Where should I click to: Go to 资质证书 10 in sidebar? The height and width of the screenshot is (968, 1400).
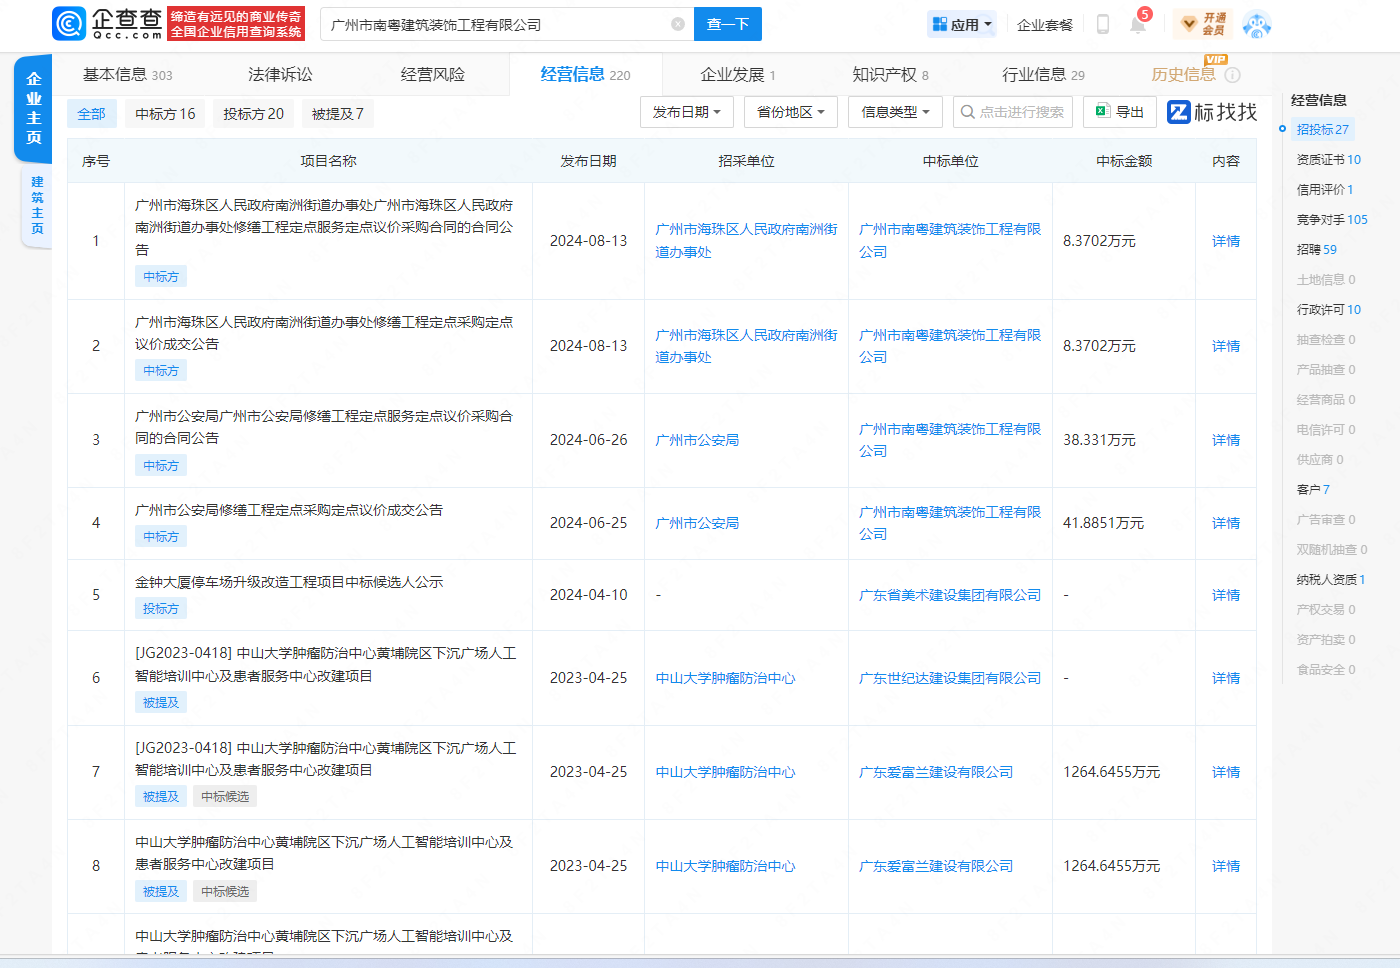pyautogui.click(x=1328, y=160)
